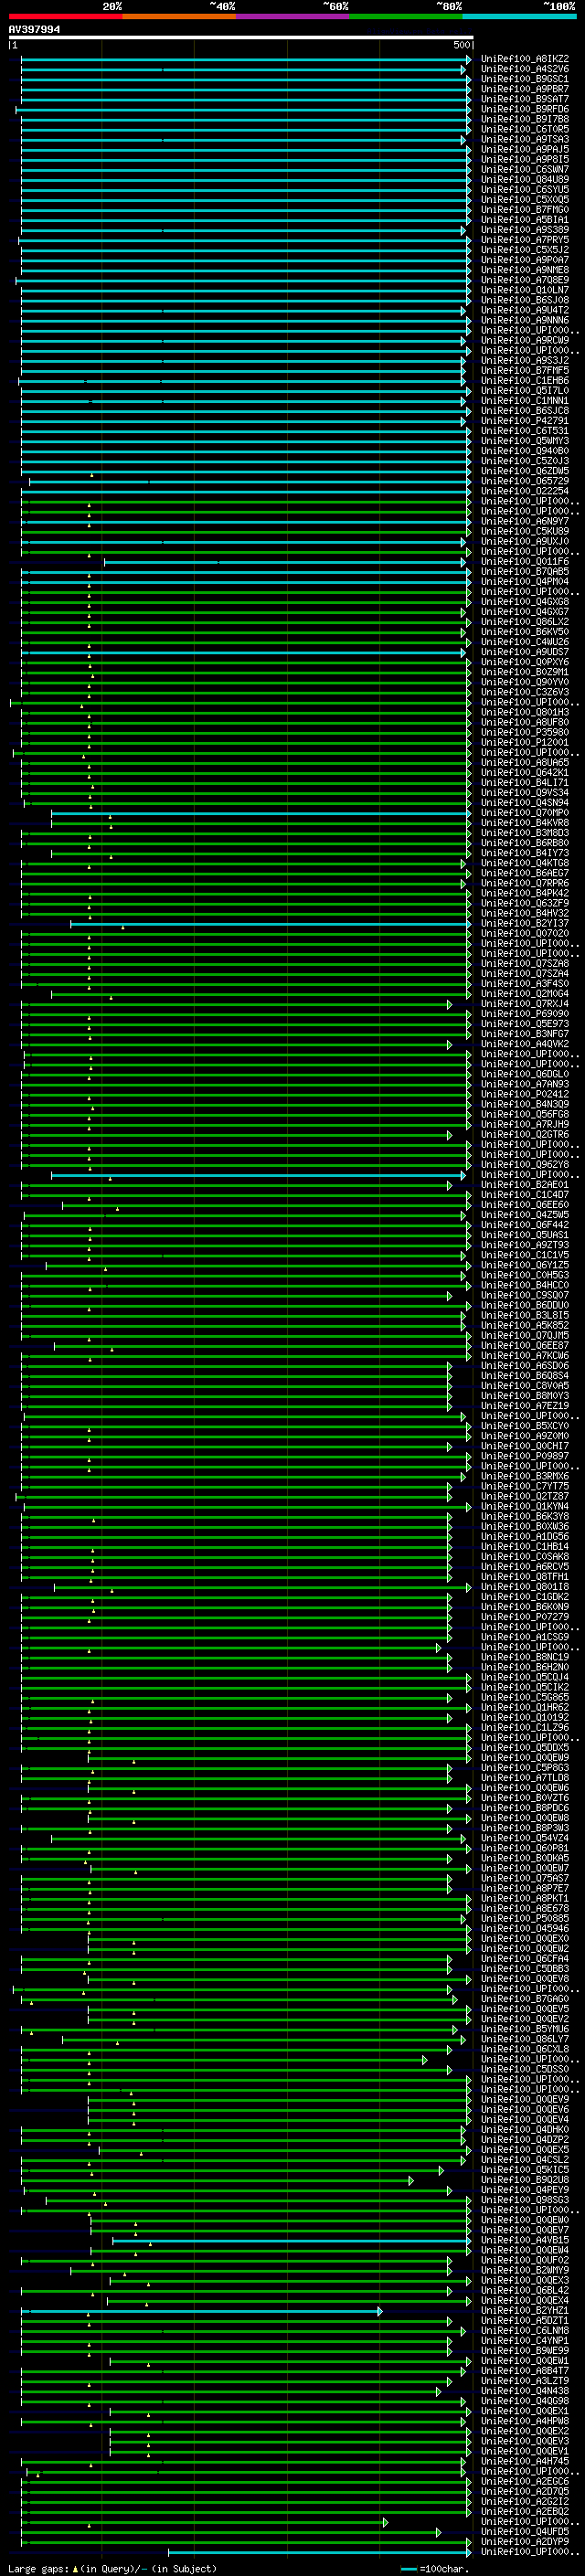Open hit UniRef100_Q2TZ87
The width and height of the screenshot is (585, 2576).
pyautogui.click(x=525, y=1496)
